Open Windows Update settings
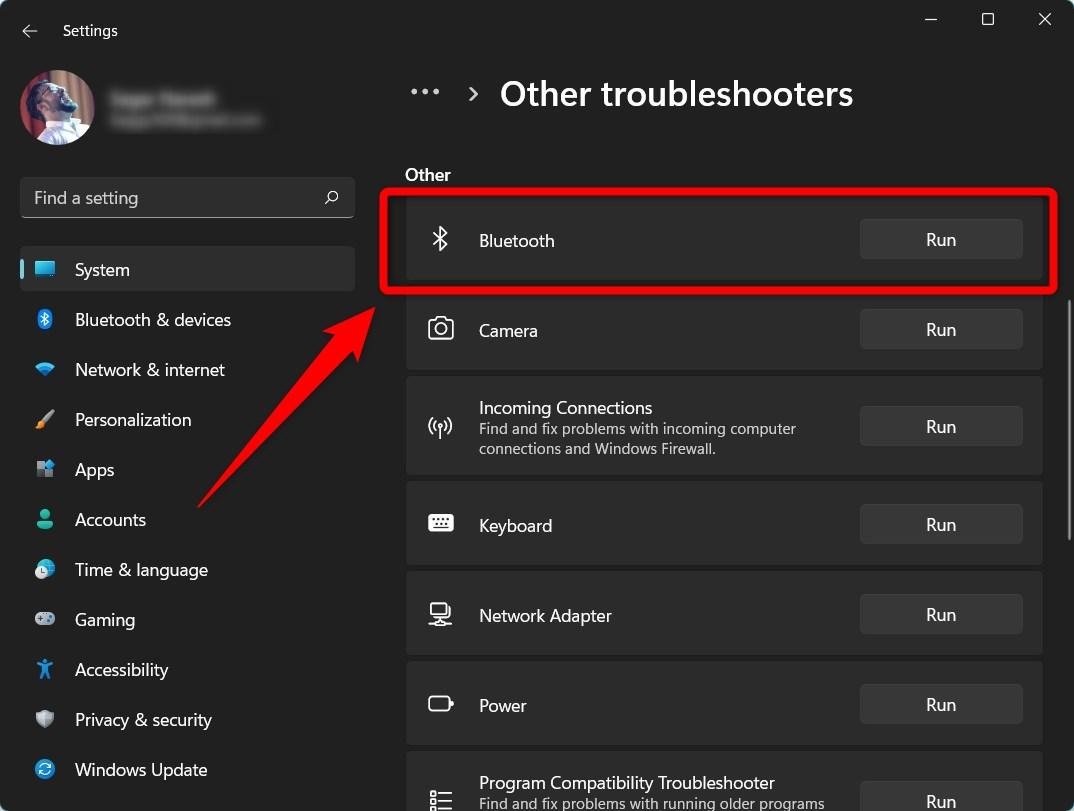This screenshot has height=811, width=1074. click(x=141, y=769)
